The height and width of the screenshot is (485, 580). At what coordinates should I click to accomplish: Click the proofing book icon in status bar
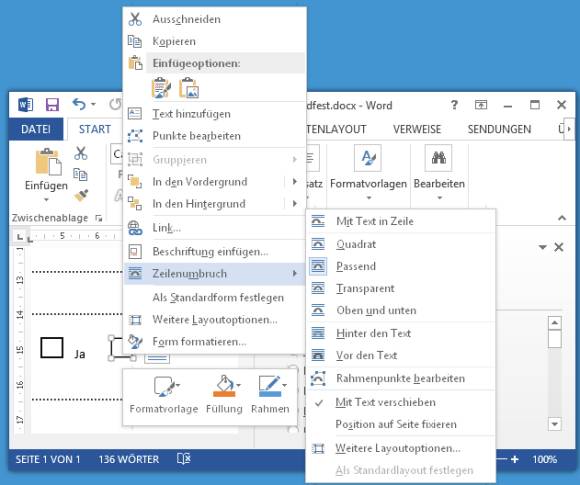pos(183,459)
